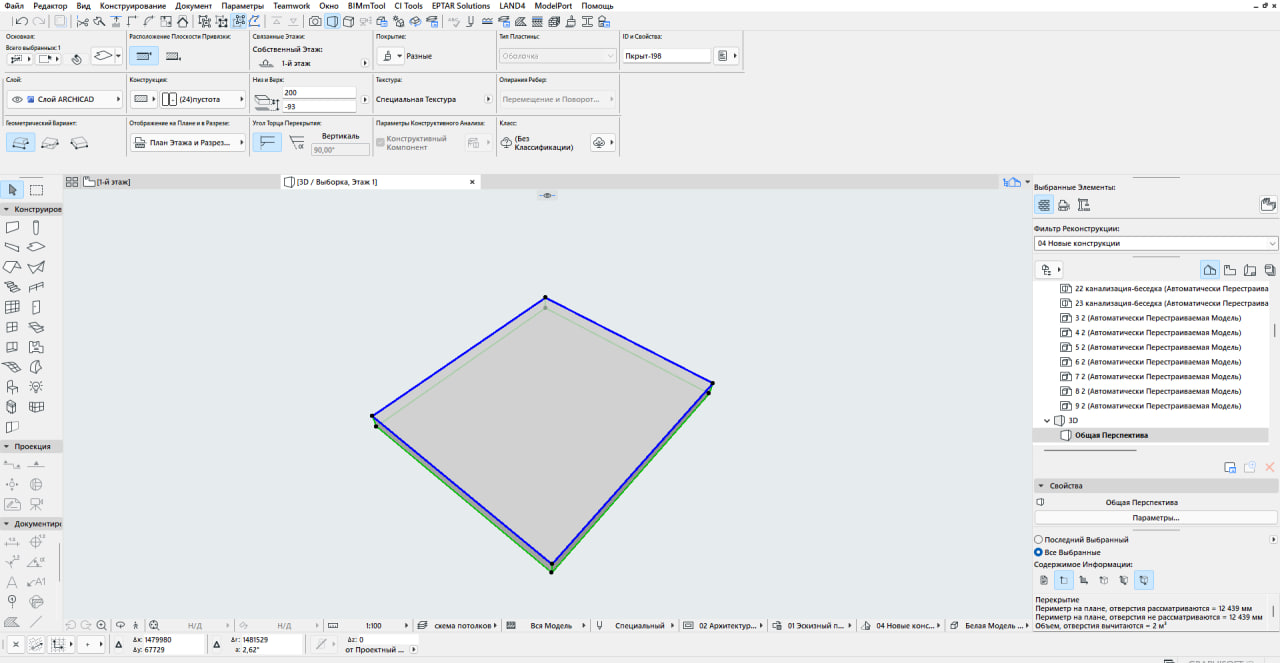This screenshot has height=663, width=1280.
Task: Click the Undo arrow in toolbar
Action: (20, 21)
